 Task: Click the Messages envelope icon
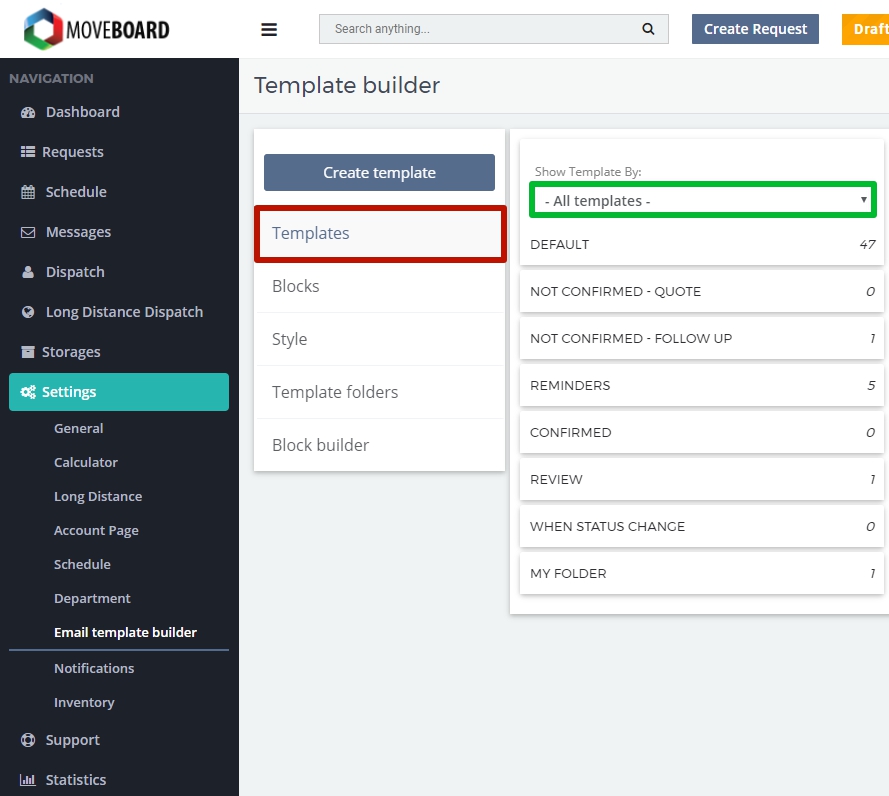point(28,232)
